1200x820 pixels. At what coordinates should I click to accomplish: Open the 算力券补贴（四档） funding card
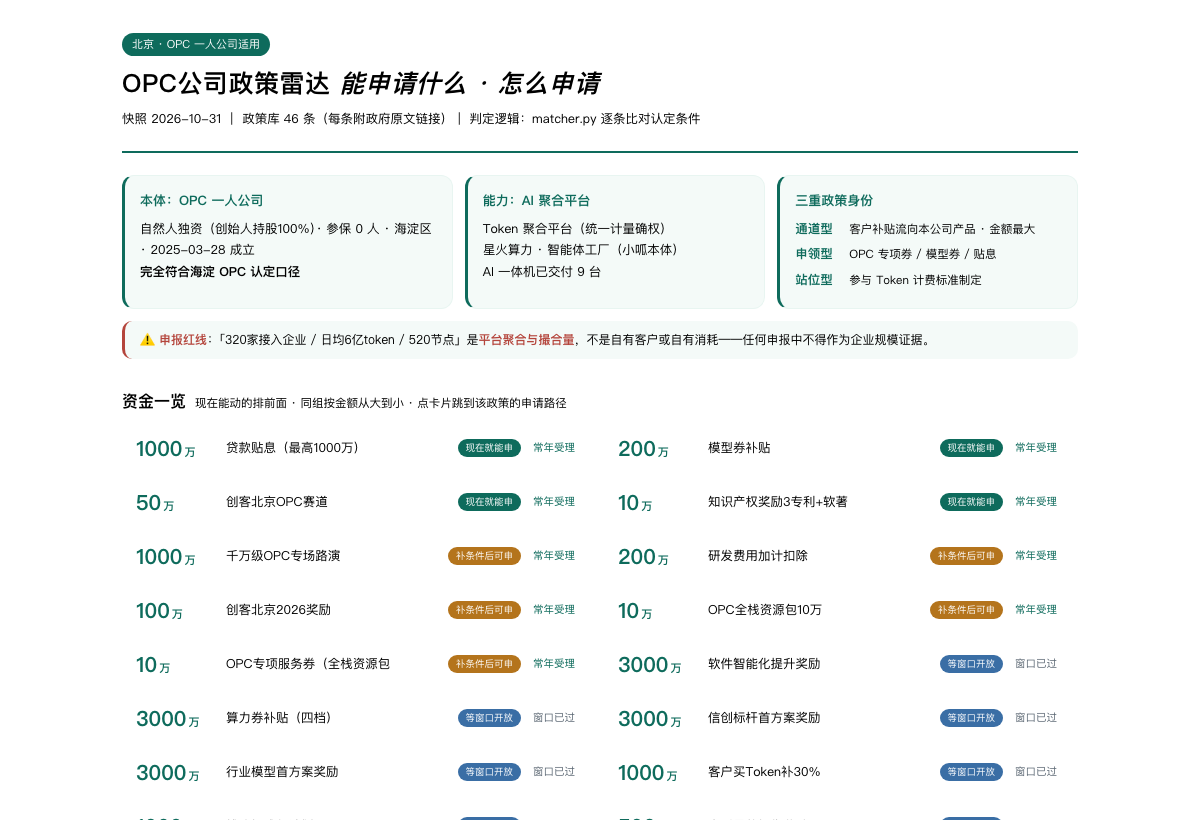pyautogui.click(x=359, y=718)
